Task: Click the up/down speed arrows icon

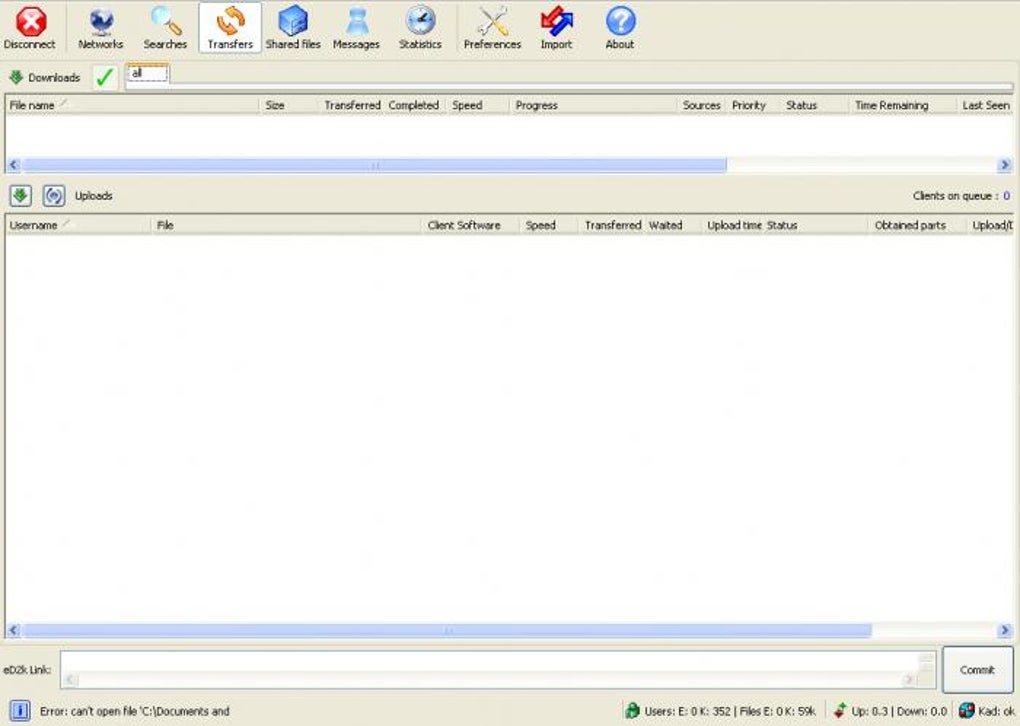Action: tap(840, 711)
